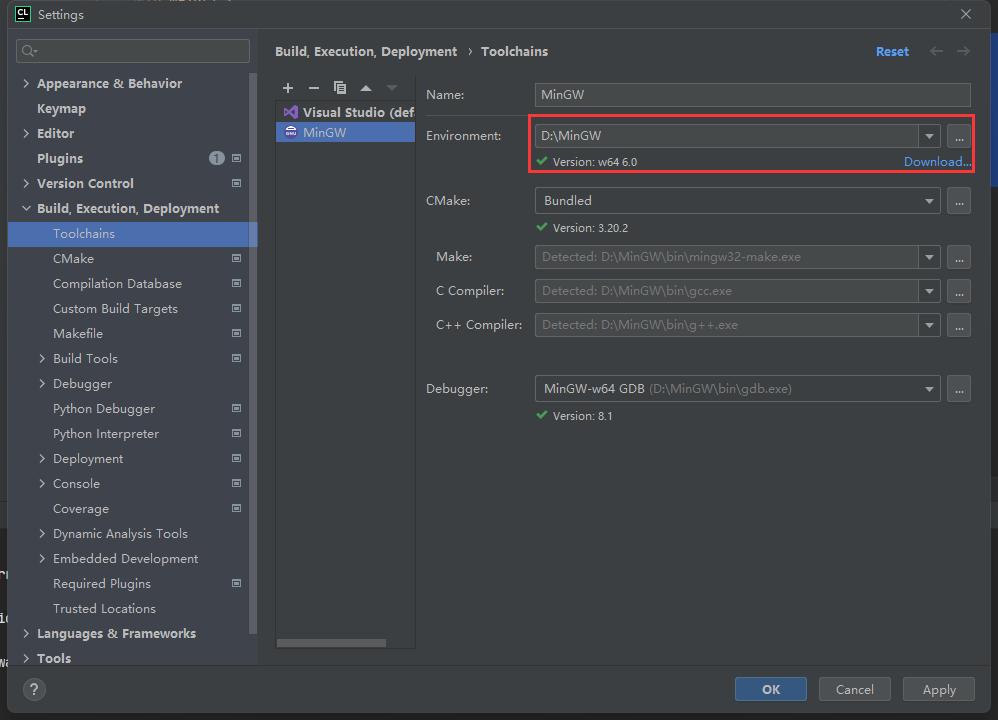Click the Download link for MinGW

937,162
